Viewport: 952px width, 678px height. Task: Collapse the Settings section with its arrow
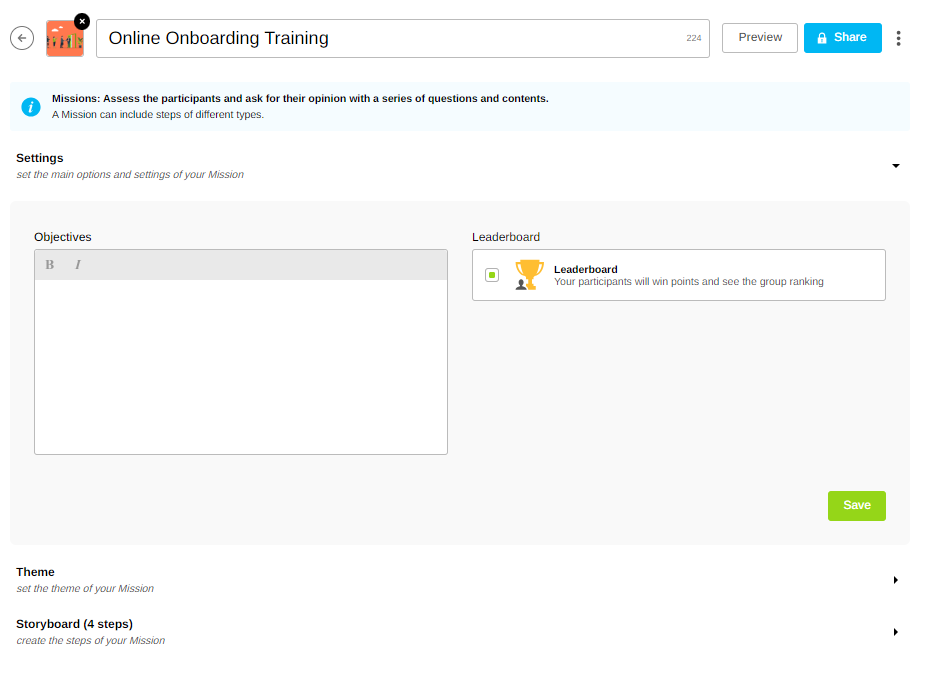(x=895, y=166)
